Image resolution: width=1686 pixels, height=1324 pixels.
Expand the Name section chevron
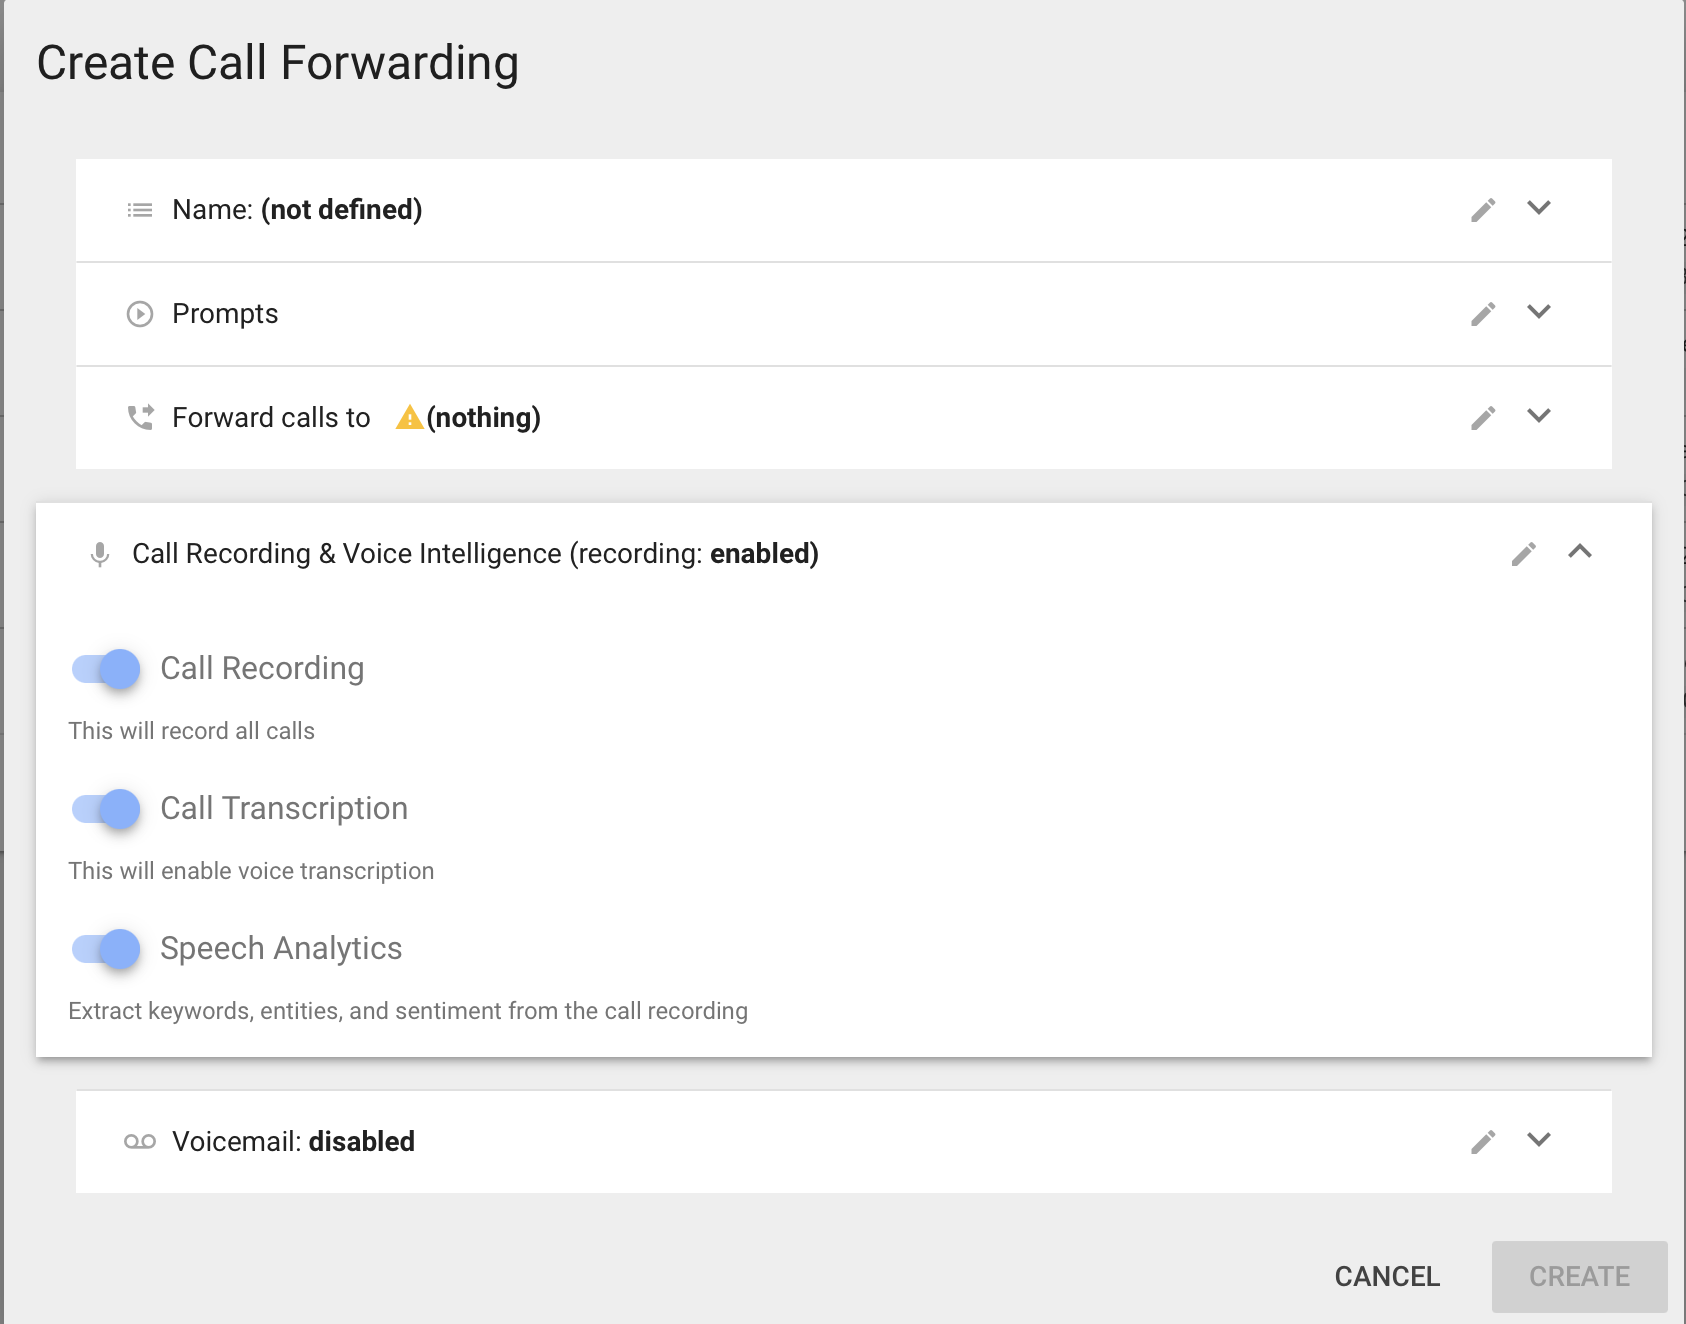[x=1539, y=208]
